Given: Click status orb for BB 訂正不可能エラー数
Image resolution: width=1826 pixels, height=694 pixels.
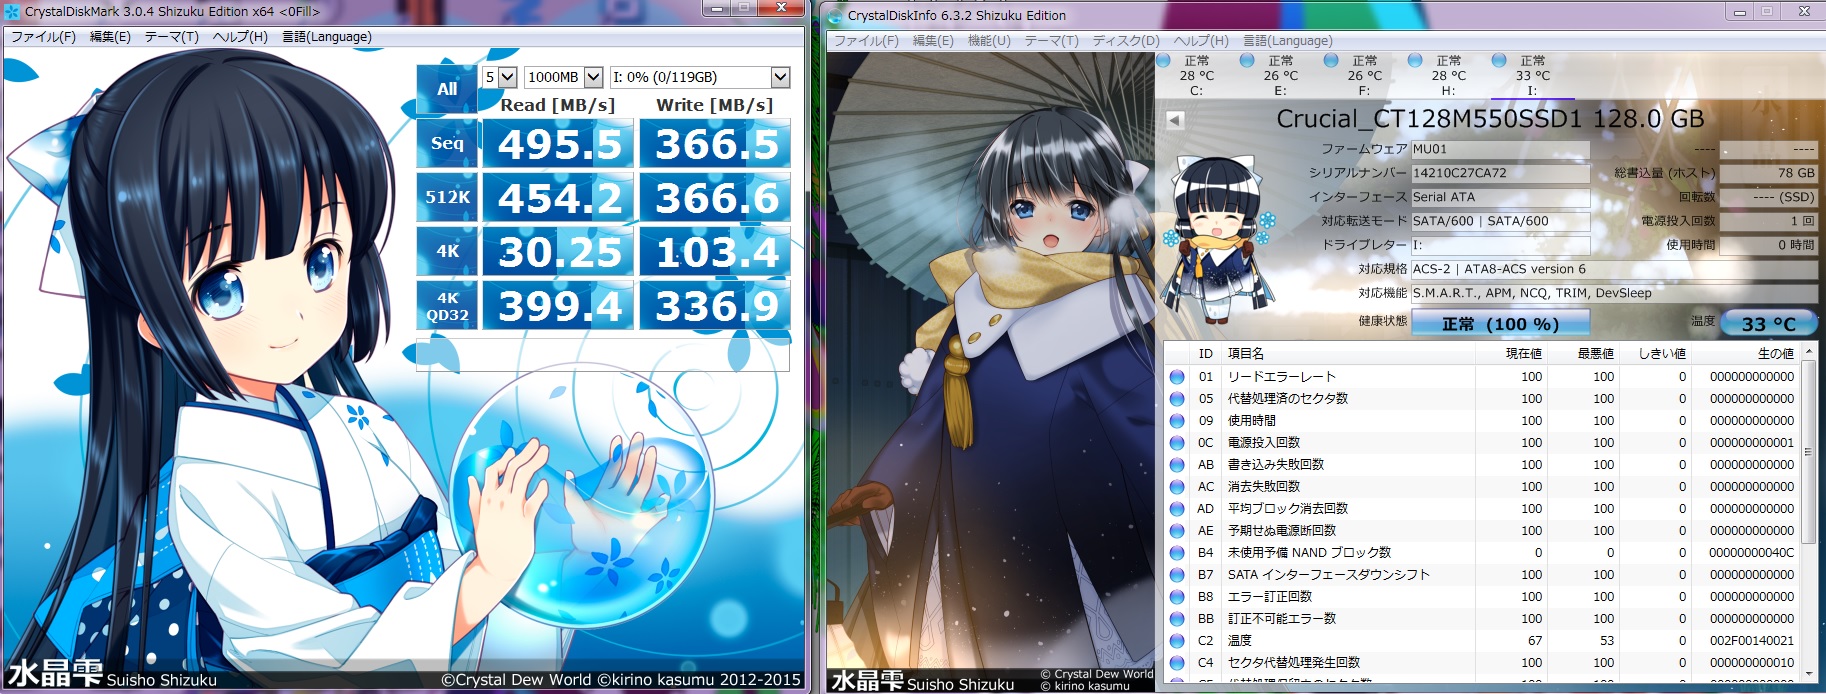Looking at the screenshot, I should pyautogui.click(x=1177, y=619).
